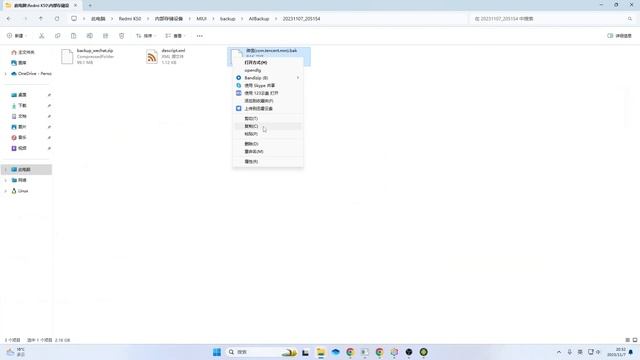Image resolution: width=640 pixels, height=360 pixels.
Task: Click the Delete trash toolbar icon
Action: (121, 36)
